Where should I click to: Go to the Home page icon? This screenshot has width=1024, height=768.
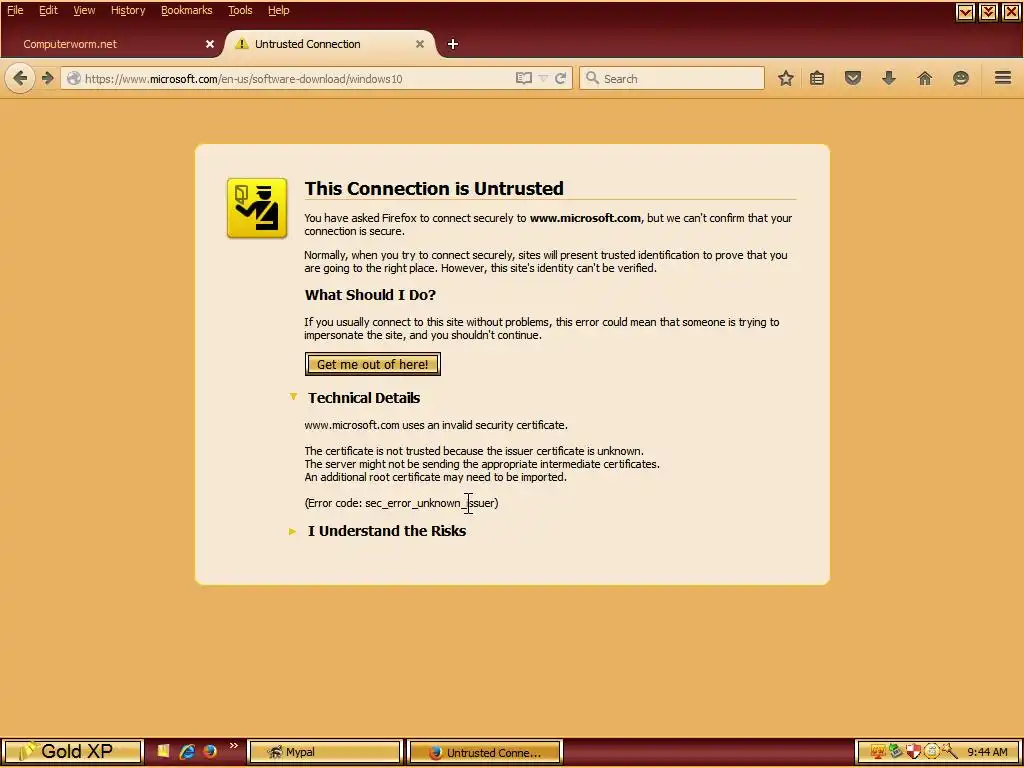coord(924,78)
